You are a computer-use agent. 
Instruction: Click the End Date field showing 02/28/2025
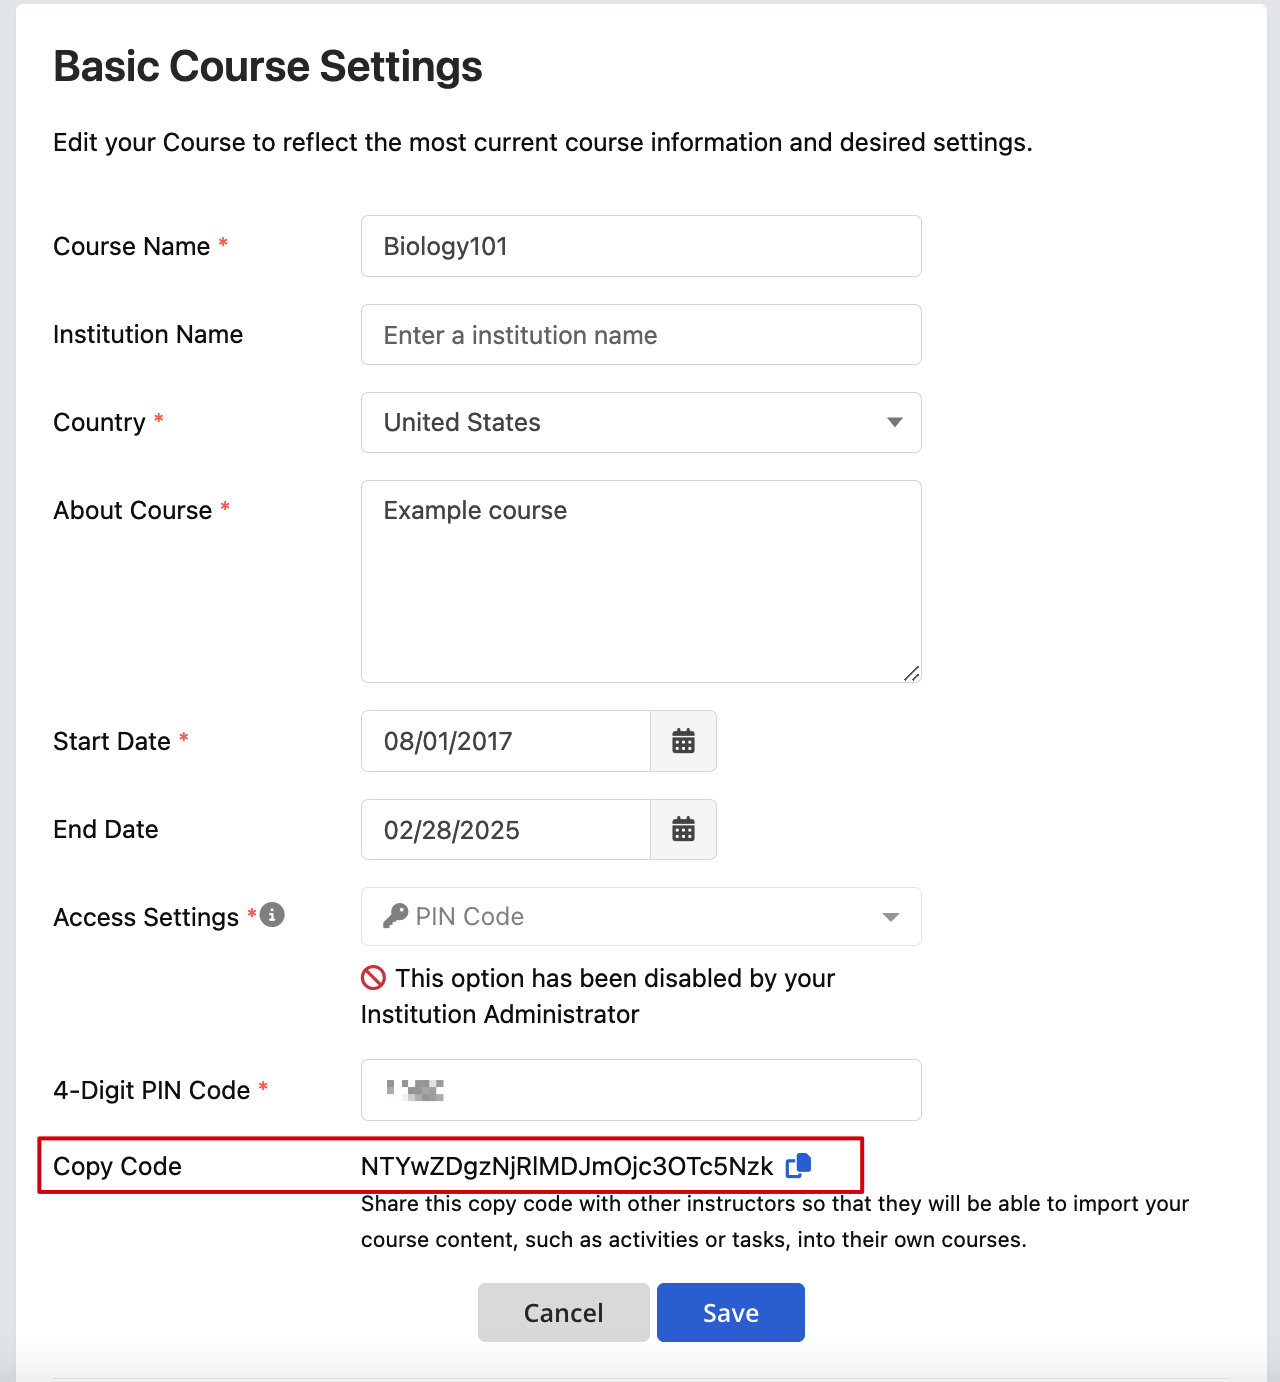tap(505, 830)
